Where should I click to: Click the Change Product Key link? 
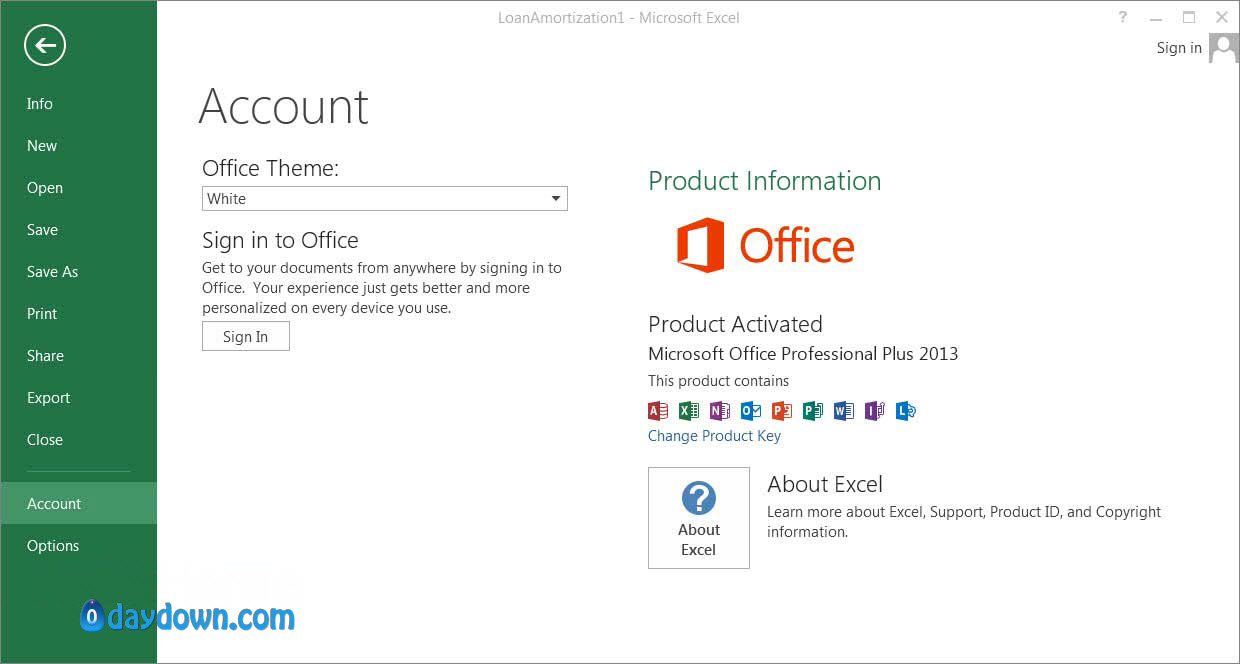click(714, 436)
